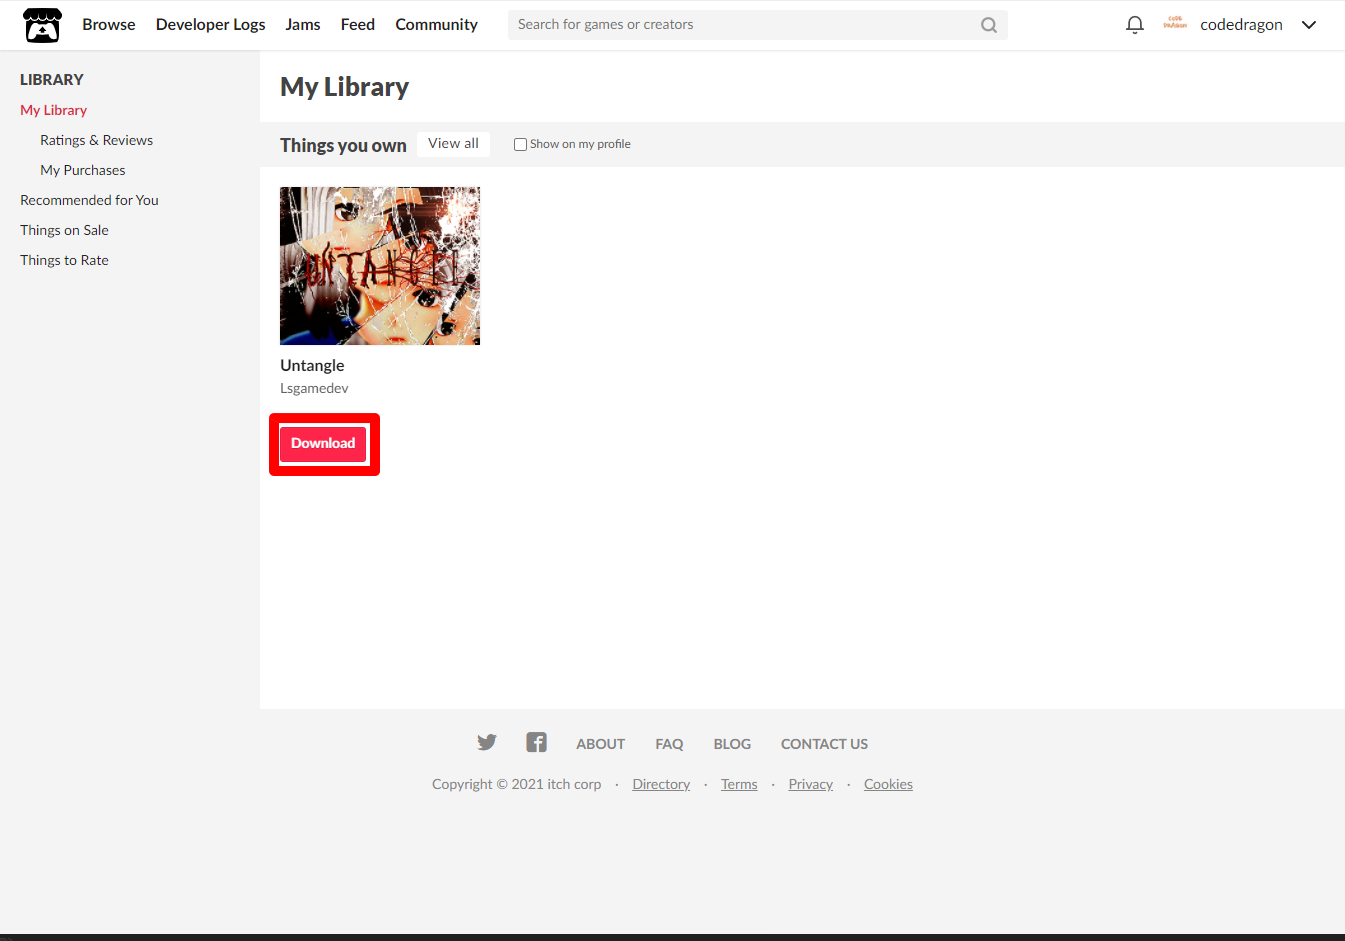Open itch.io Facebook page icon
1345x941 pixels.
[536, 742]
